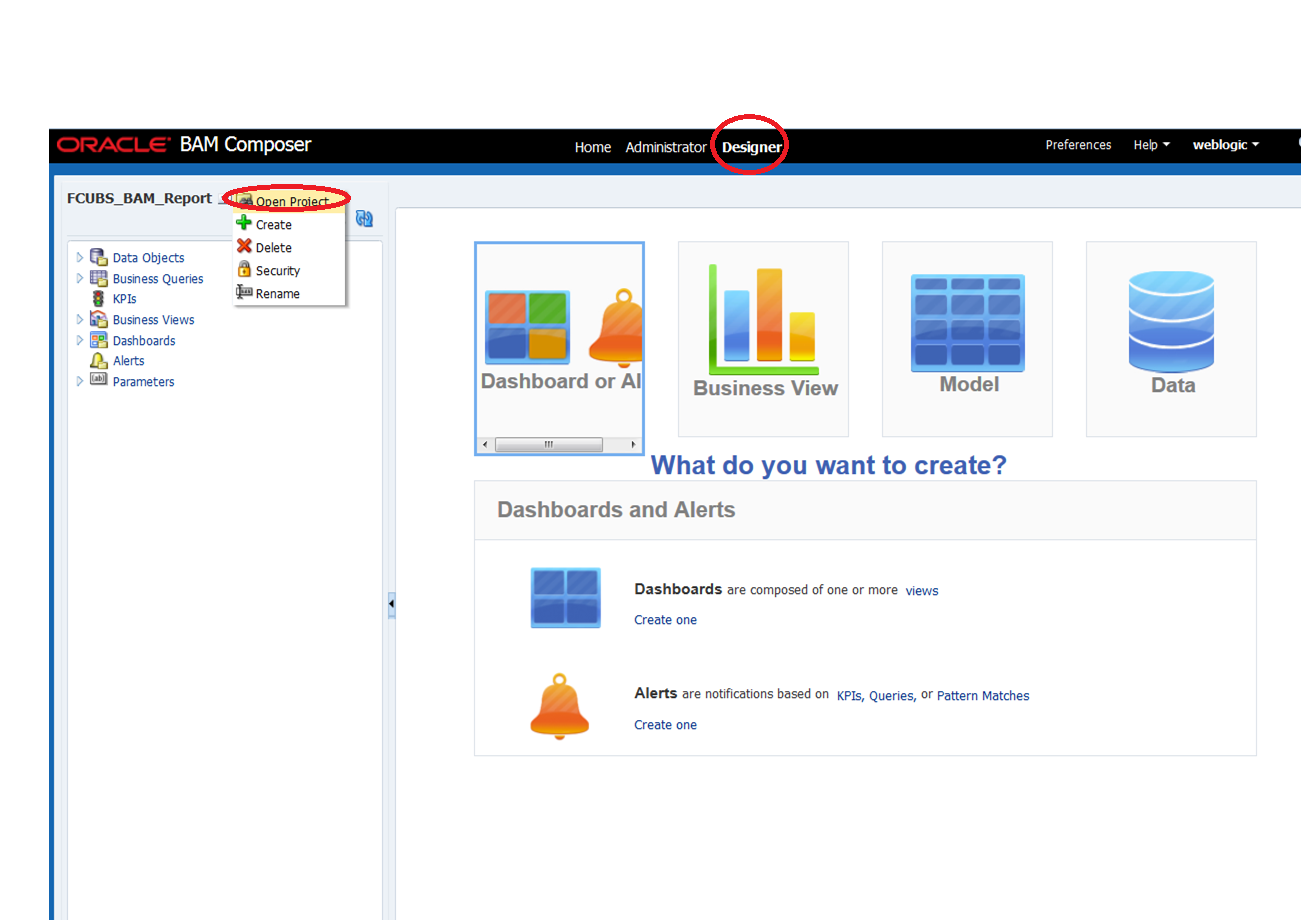Collapse the left panel with splitter arrow

click(391, 605)
